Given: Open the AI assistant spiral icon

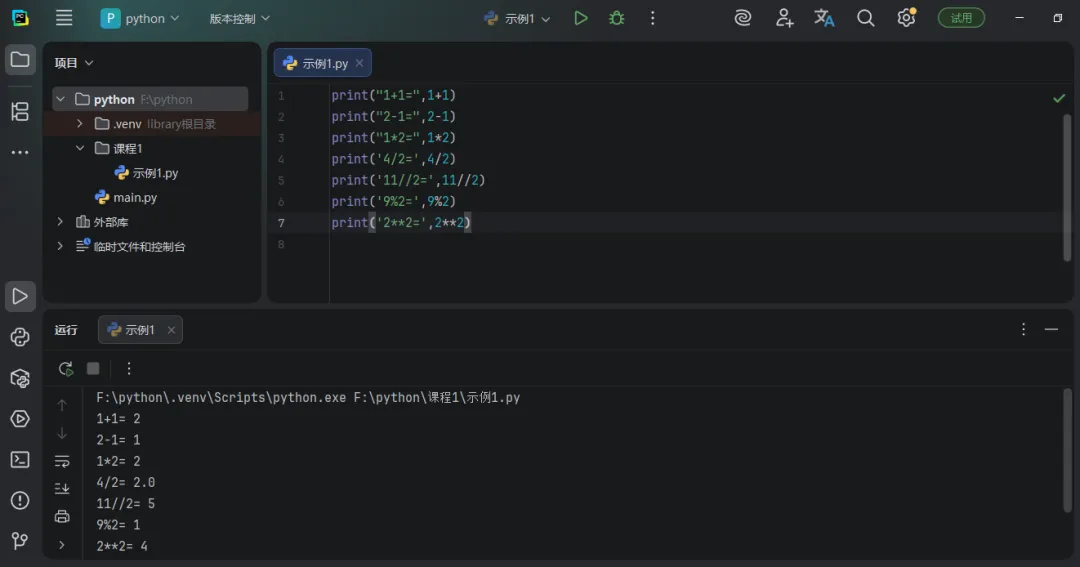Looking at the screenshot, I should point(742,18).
